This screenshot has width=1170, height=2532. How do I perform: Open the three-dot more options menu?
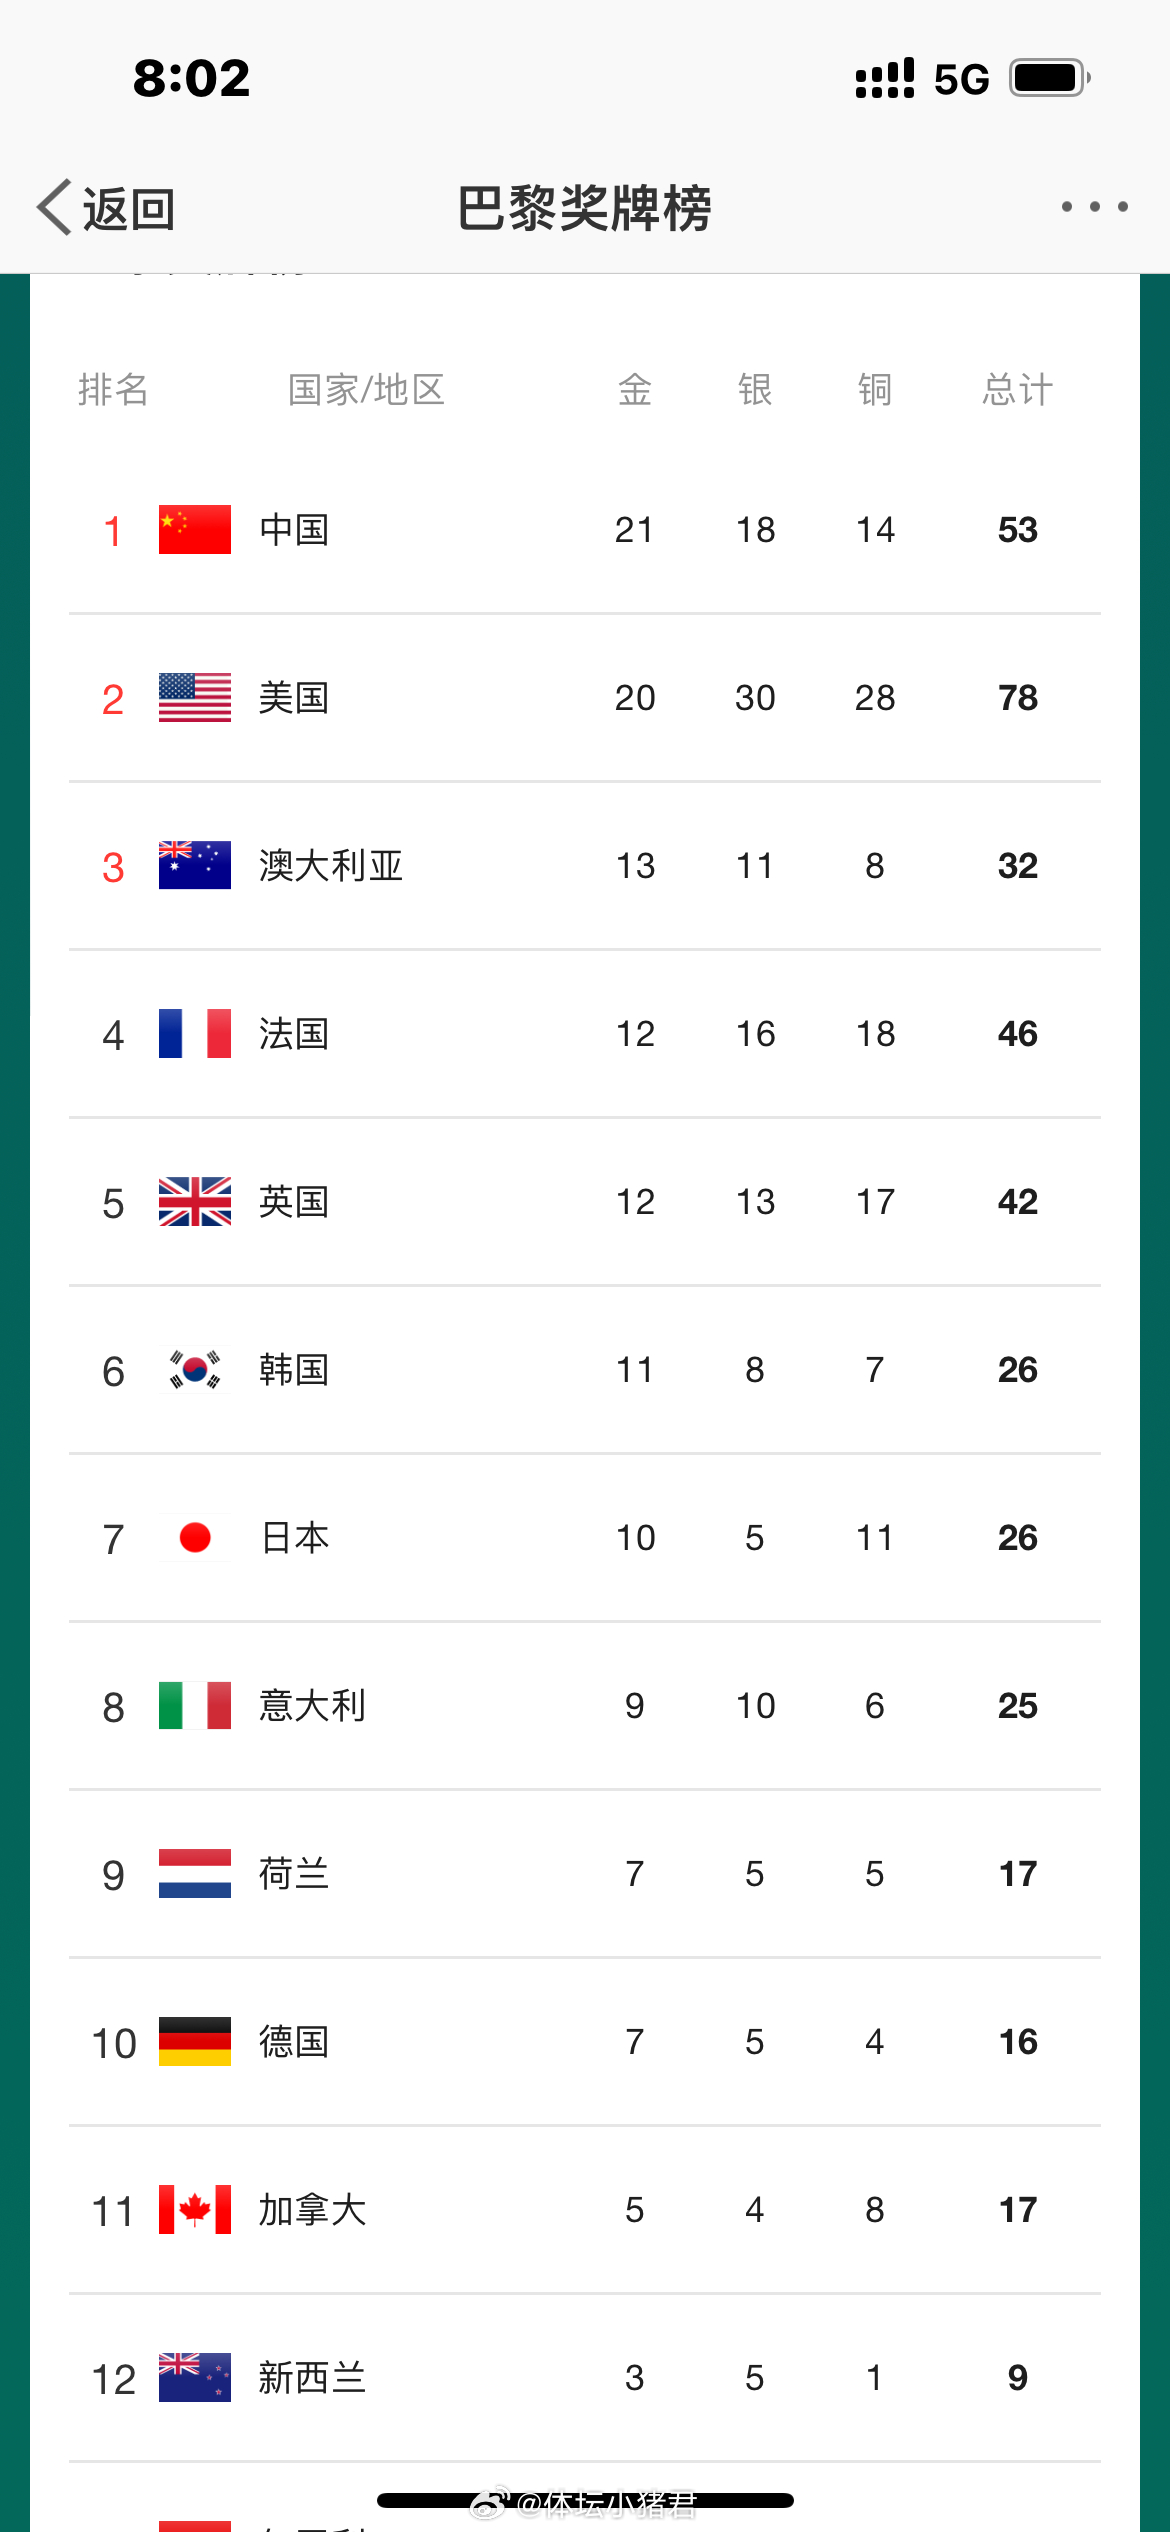pos(1095,207)
